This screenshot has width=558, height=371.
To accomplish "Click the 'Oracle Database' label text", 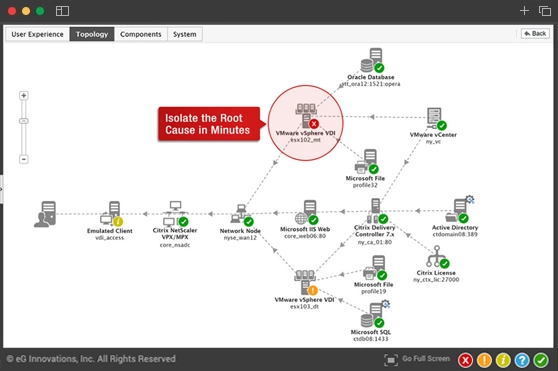I will 371,77.
